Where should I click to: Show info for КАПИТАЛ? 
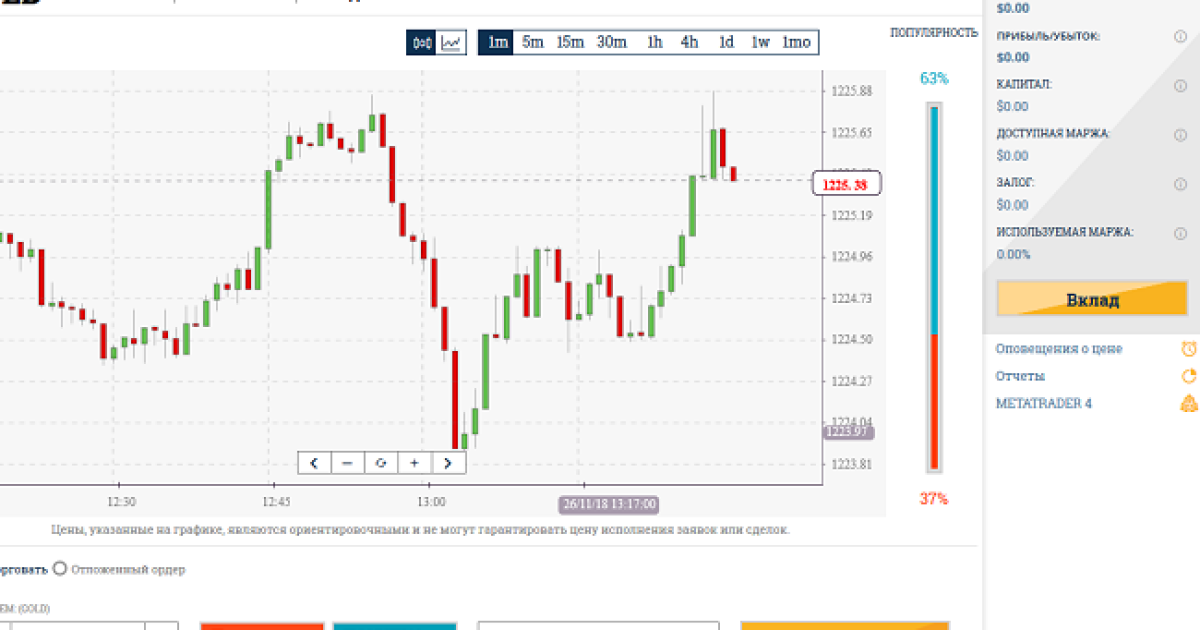[x=1180, y=86]
